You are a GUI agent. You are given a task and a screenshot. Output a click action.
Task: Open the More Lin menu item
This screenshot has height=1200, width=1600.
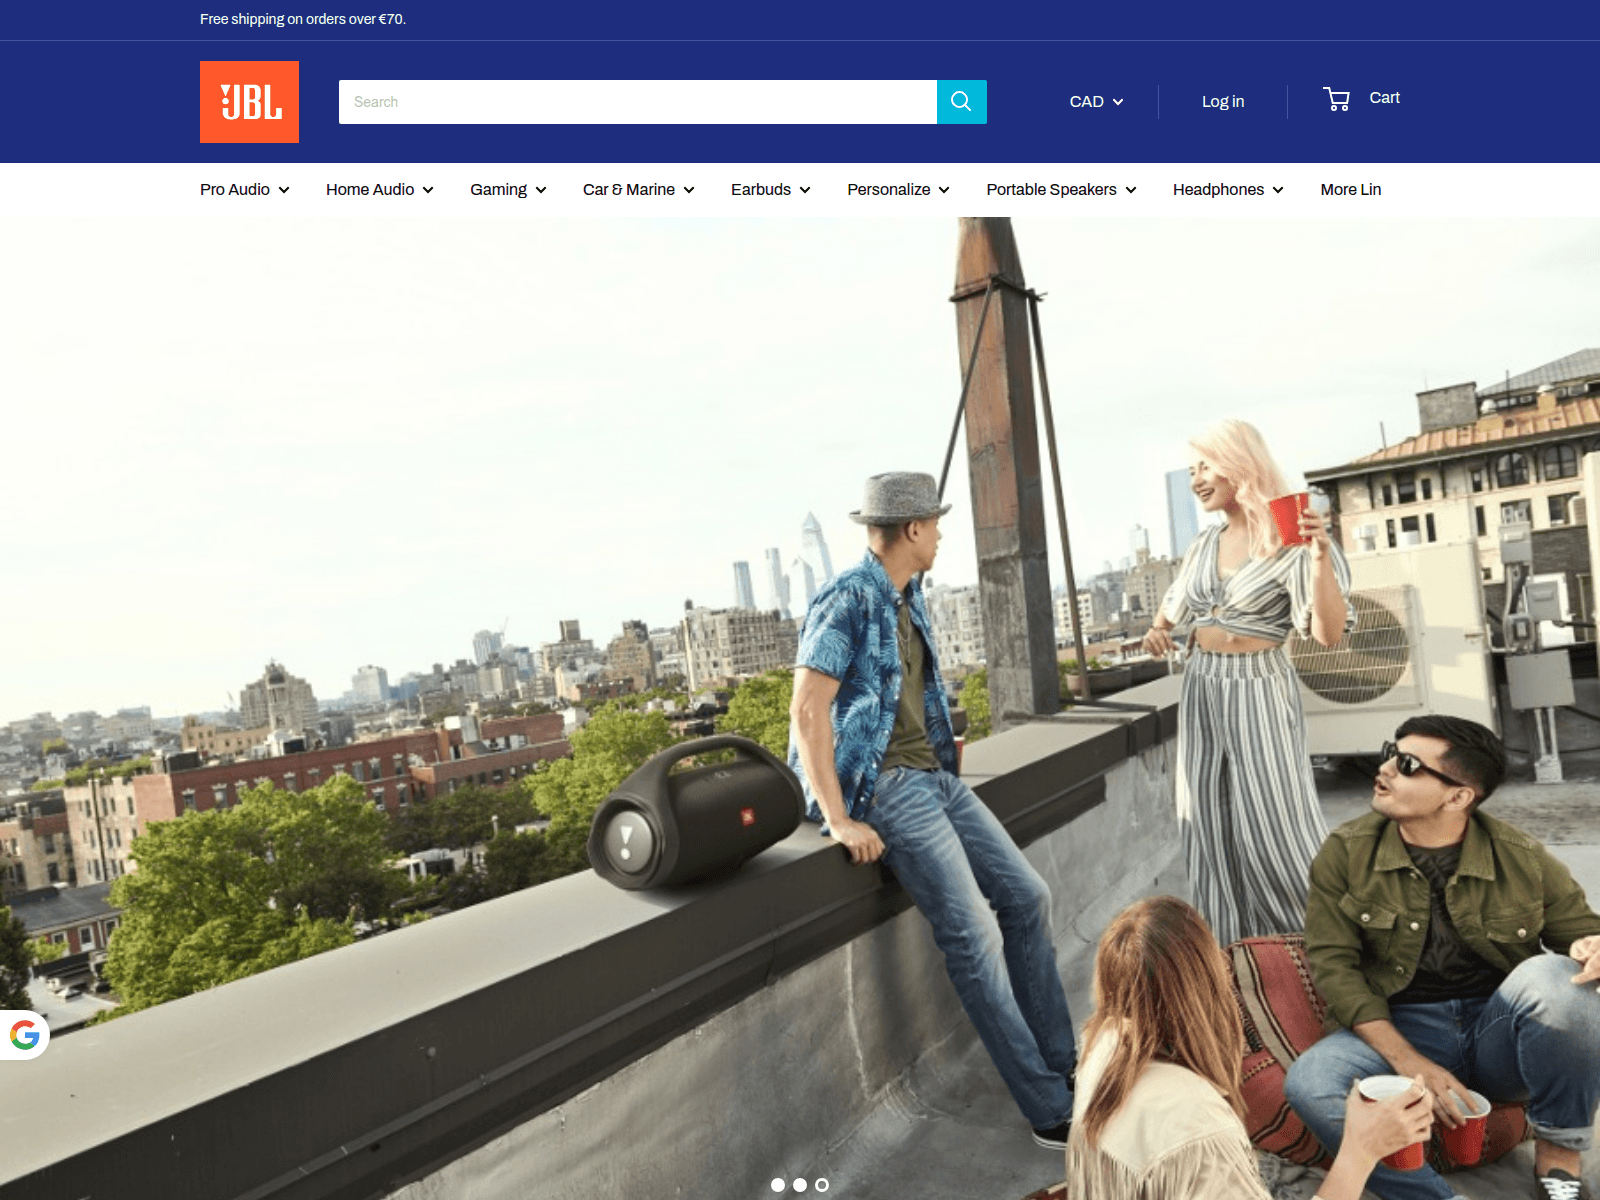[1351, 190]
